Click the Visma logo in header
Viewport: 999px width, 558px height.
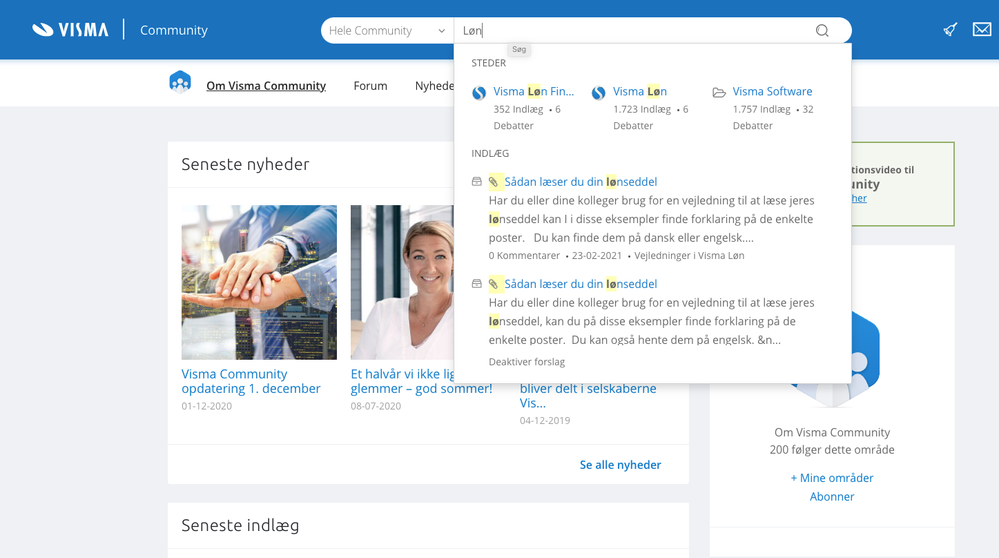(70, 30)
